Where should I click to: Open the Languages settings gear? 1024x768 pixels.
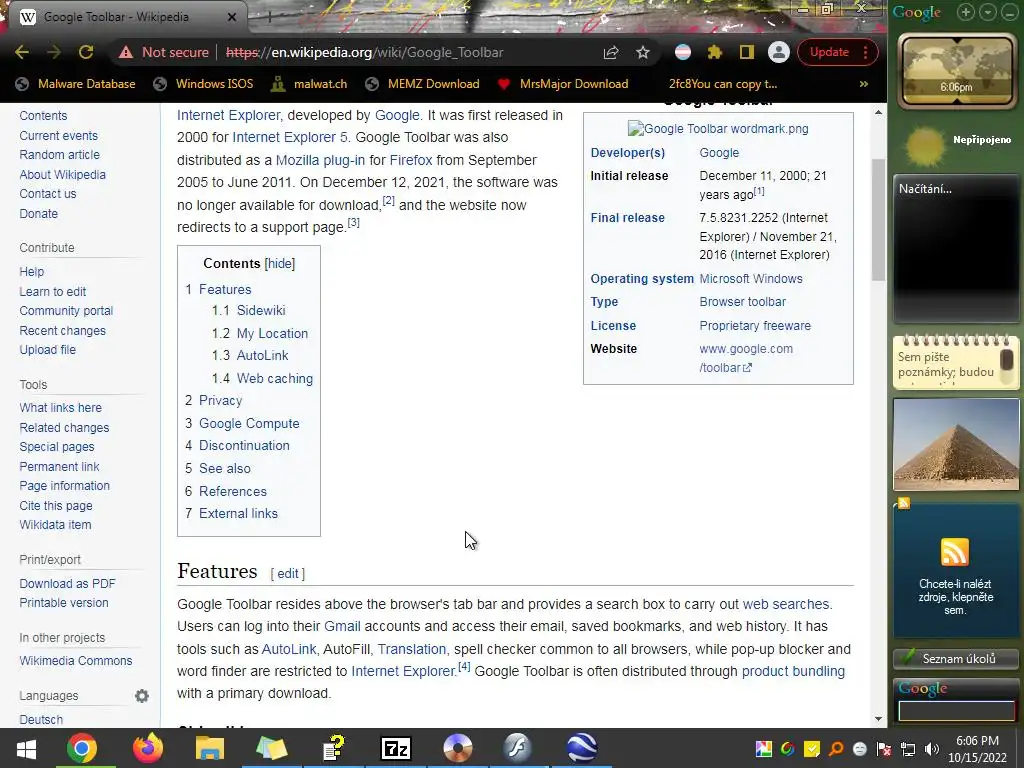coord(142,696)
